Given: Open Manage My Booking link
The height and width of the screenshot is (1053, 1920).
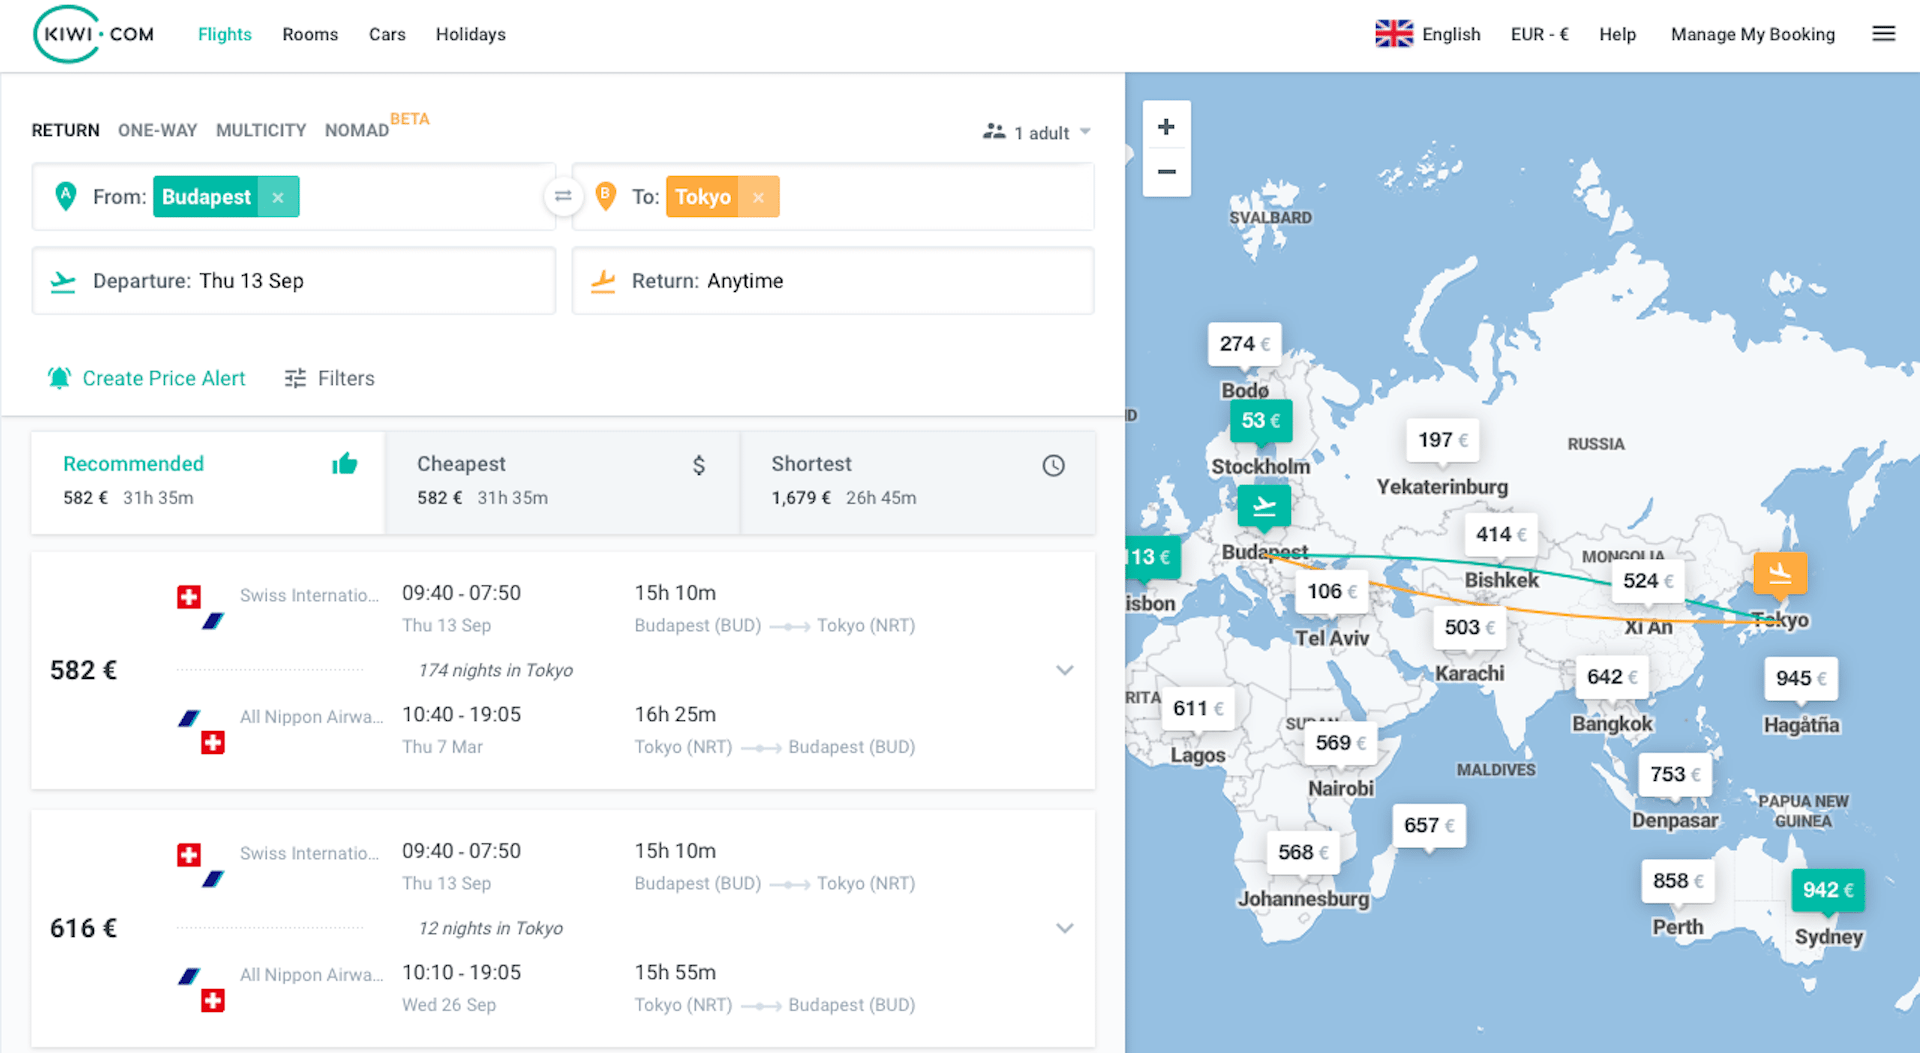Looking at the screenshot, I should coord(1752,34).
